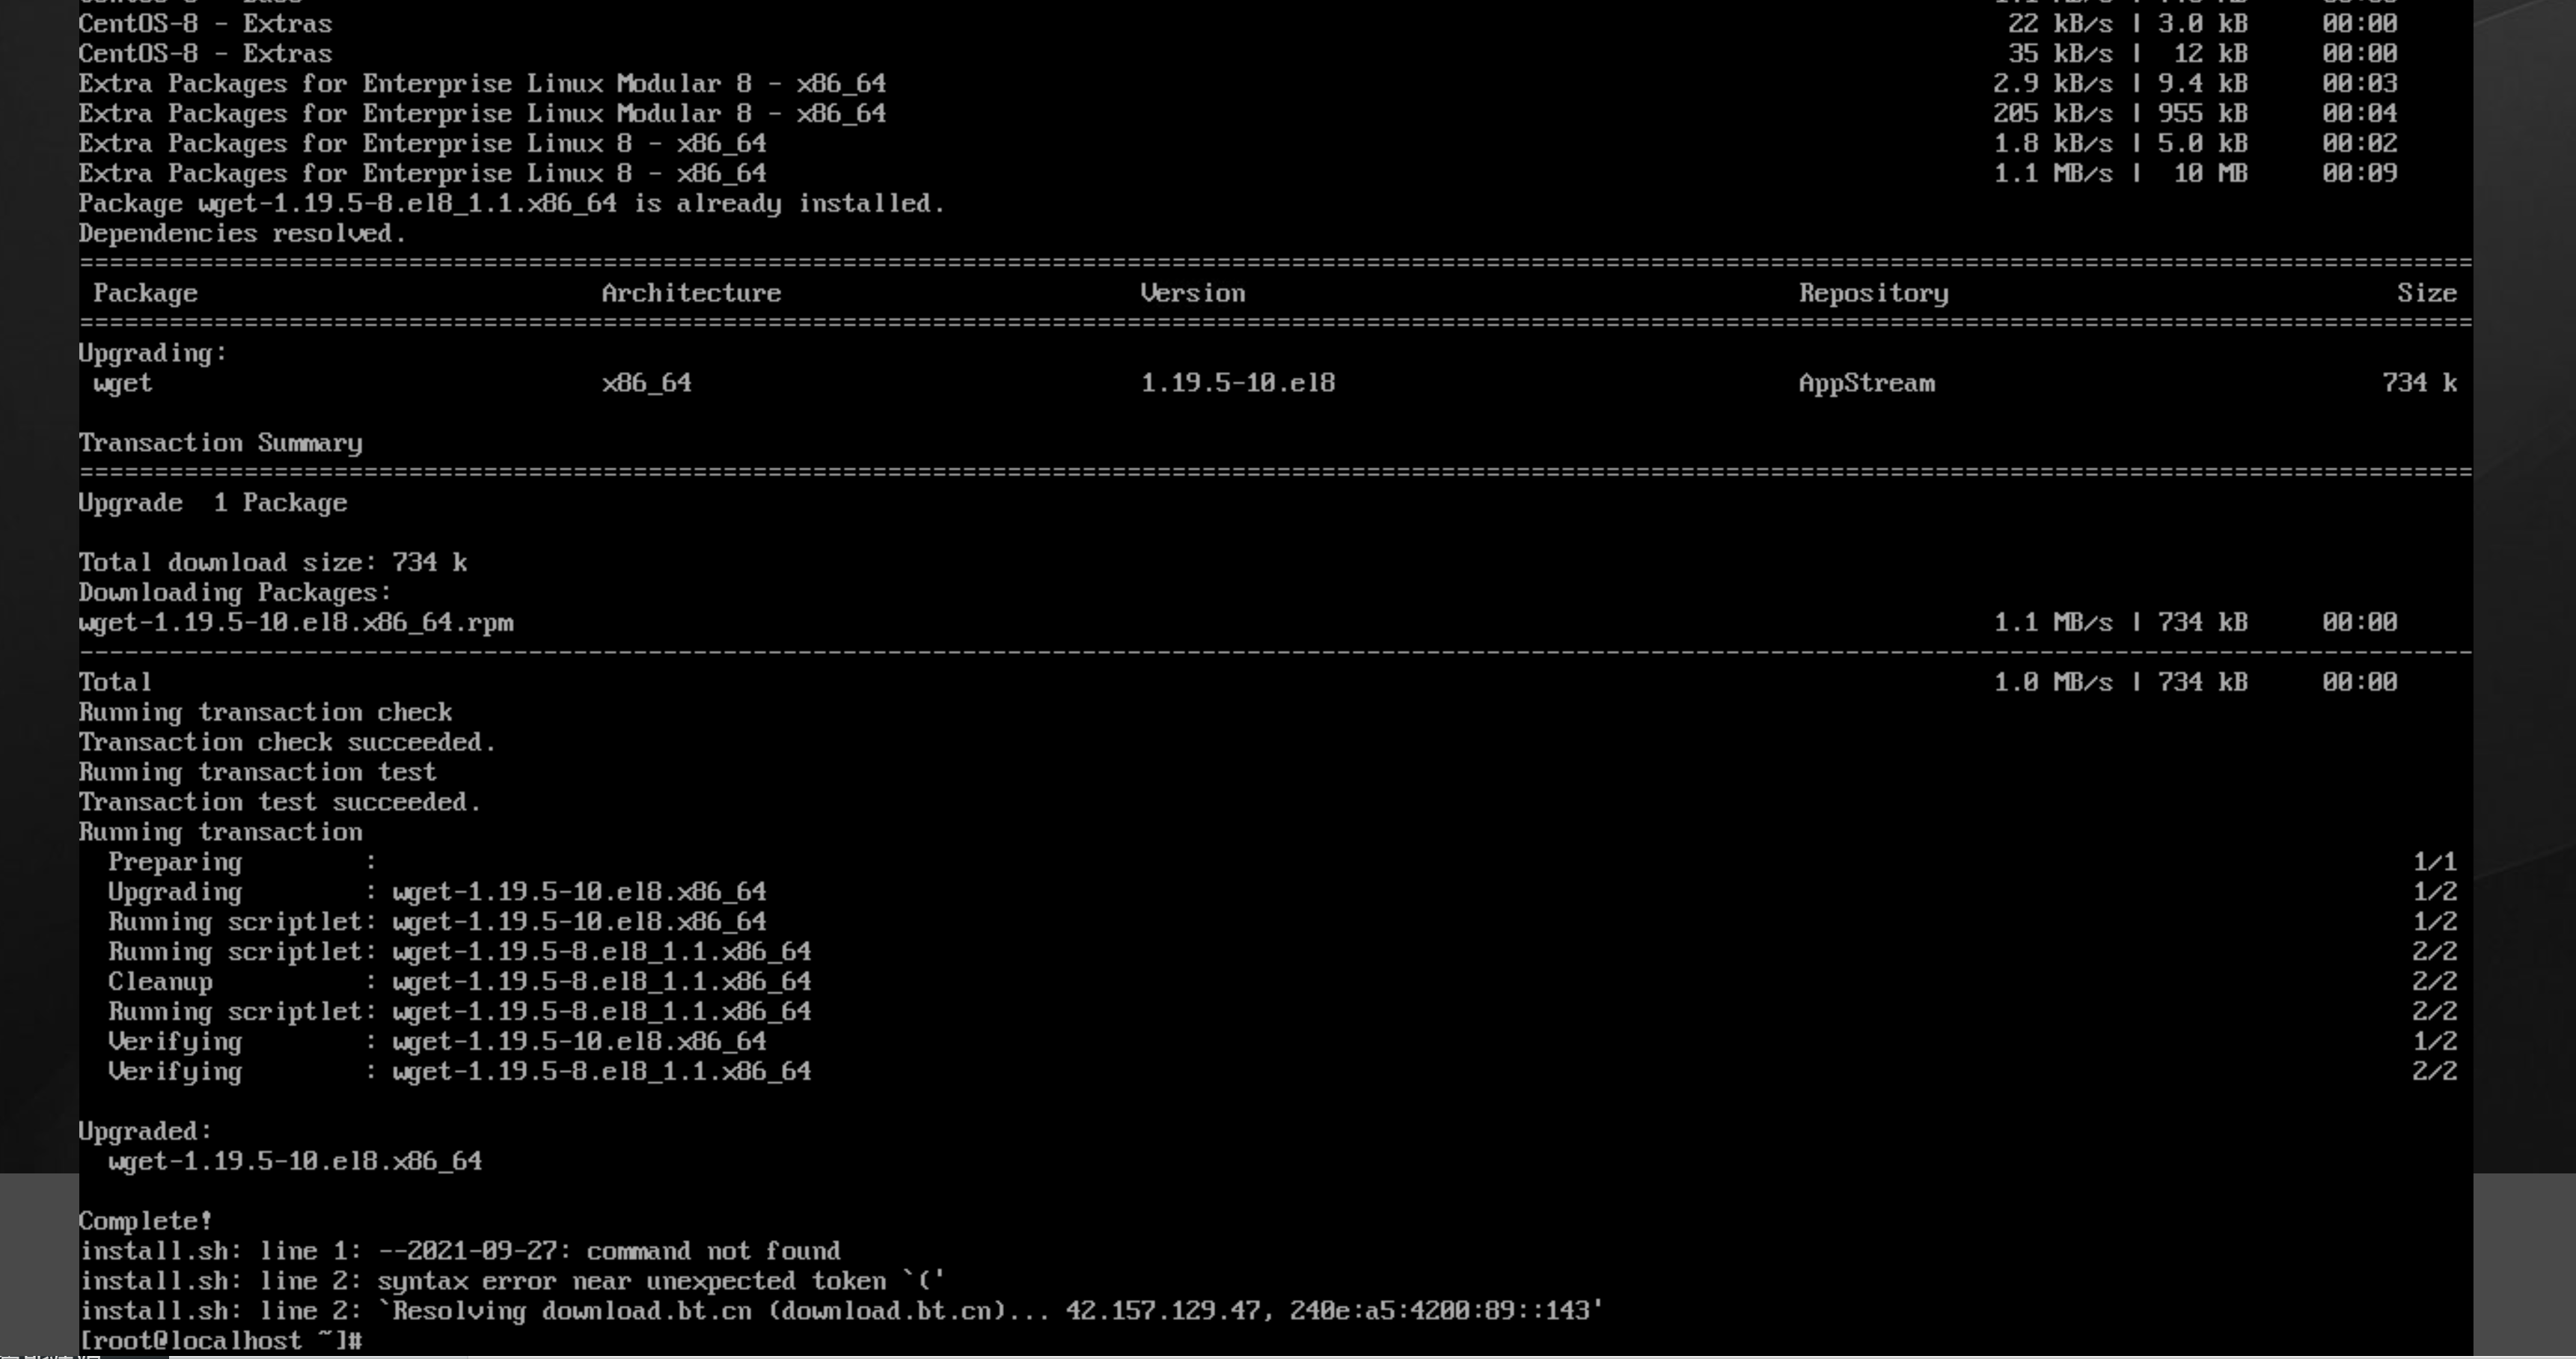2576x1359 pixels.
Task: Click the '1.0 MB/s' total speed value
Action: [2053, 682]
